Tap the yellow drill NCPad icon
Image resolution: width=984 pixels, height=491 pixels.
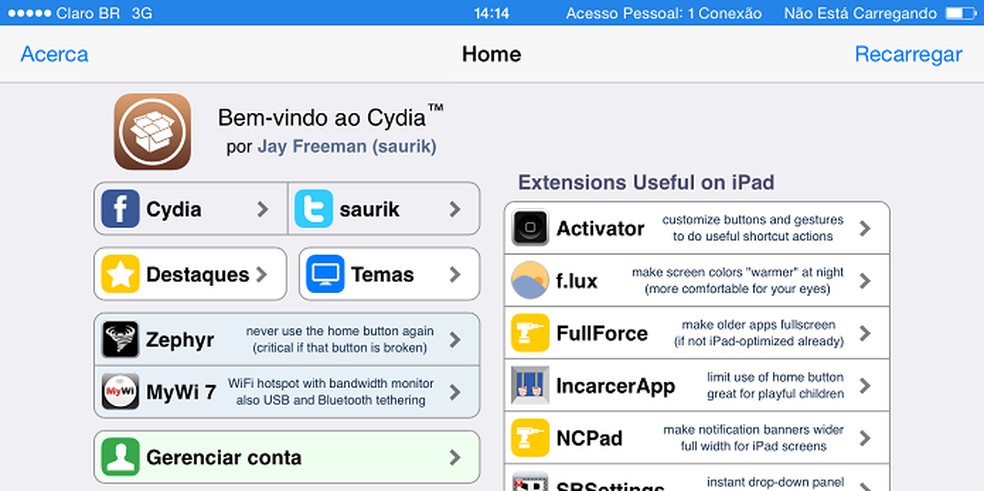point(530,438)
